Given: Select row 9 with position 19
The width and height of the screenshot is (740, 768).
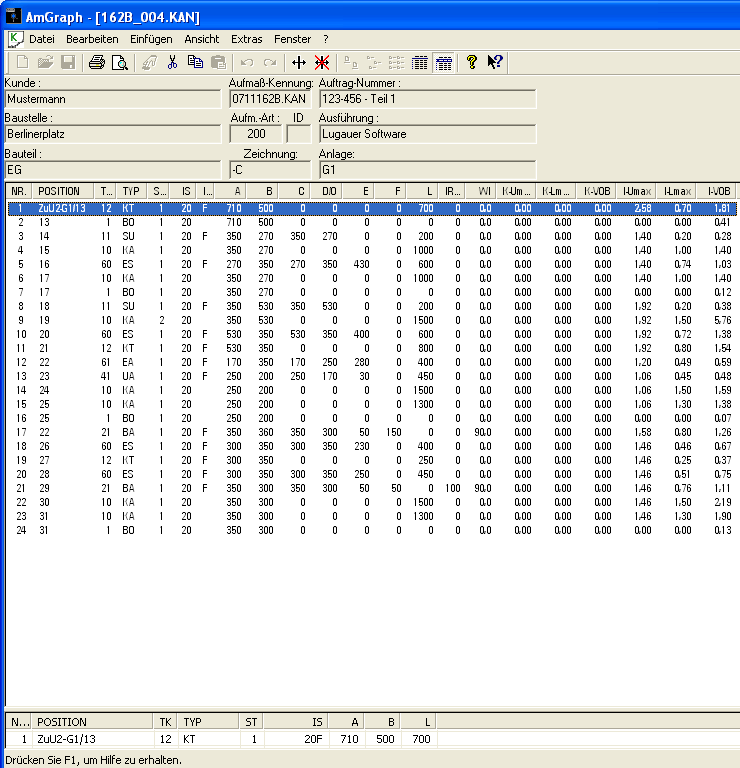Looking at the screenshot, I should [372, 320].
